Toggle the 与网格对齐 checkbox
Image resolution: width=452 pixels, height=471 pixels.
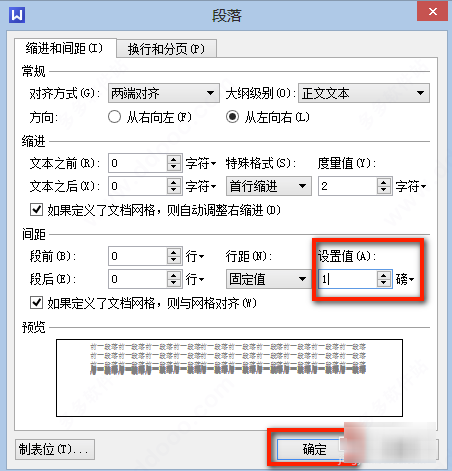[x=36, y=303]
